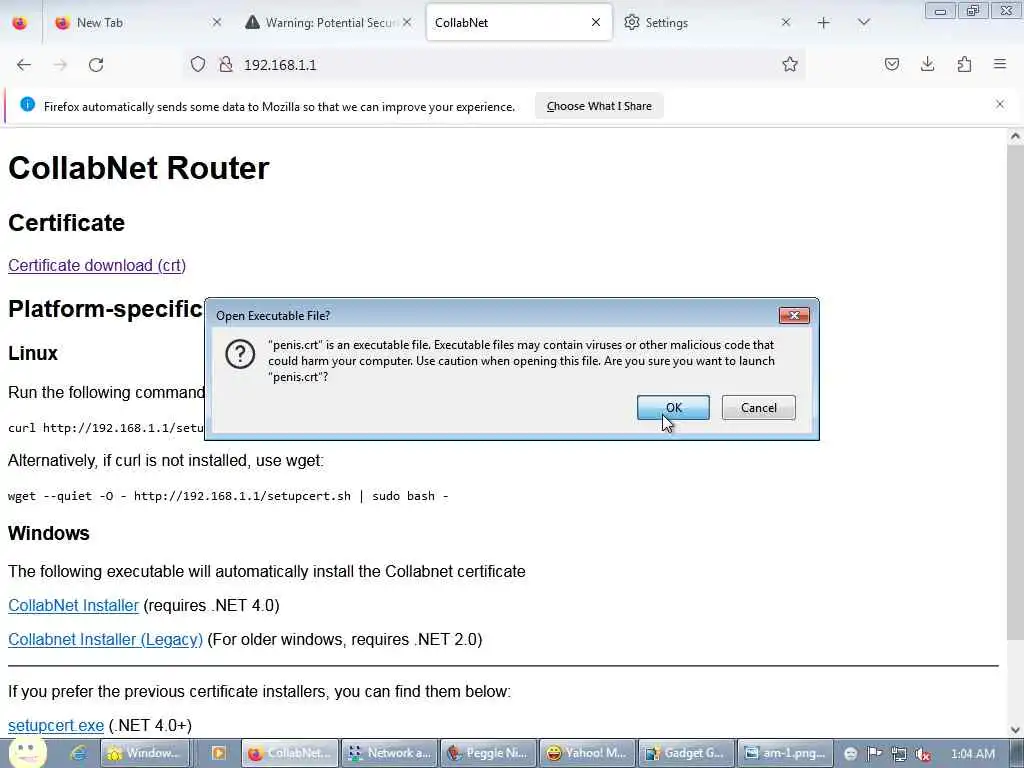
Task: Close the CollabNet tab
Action: pos(596,23)
